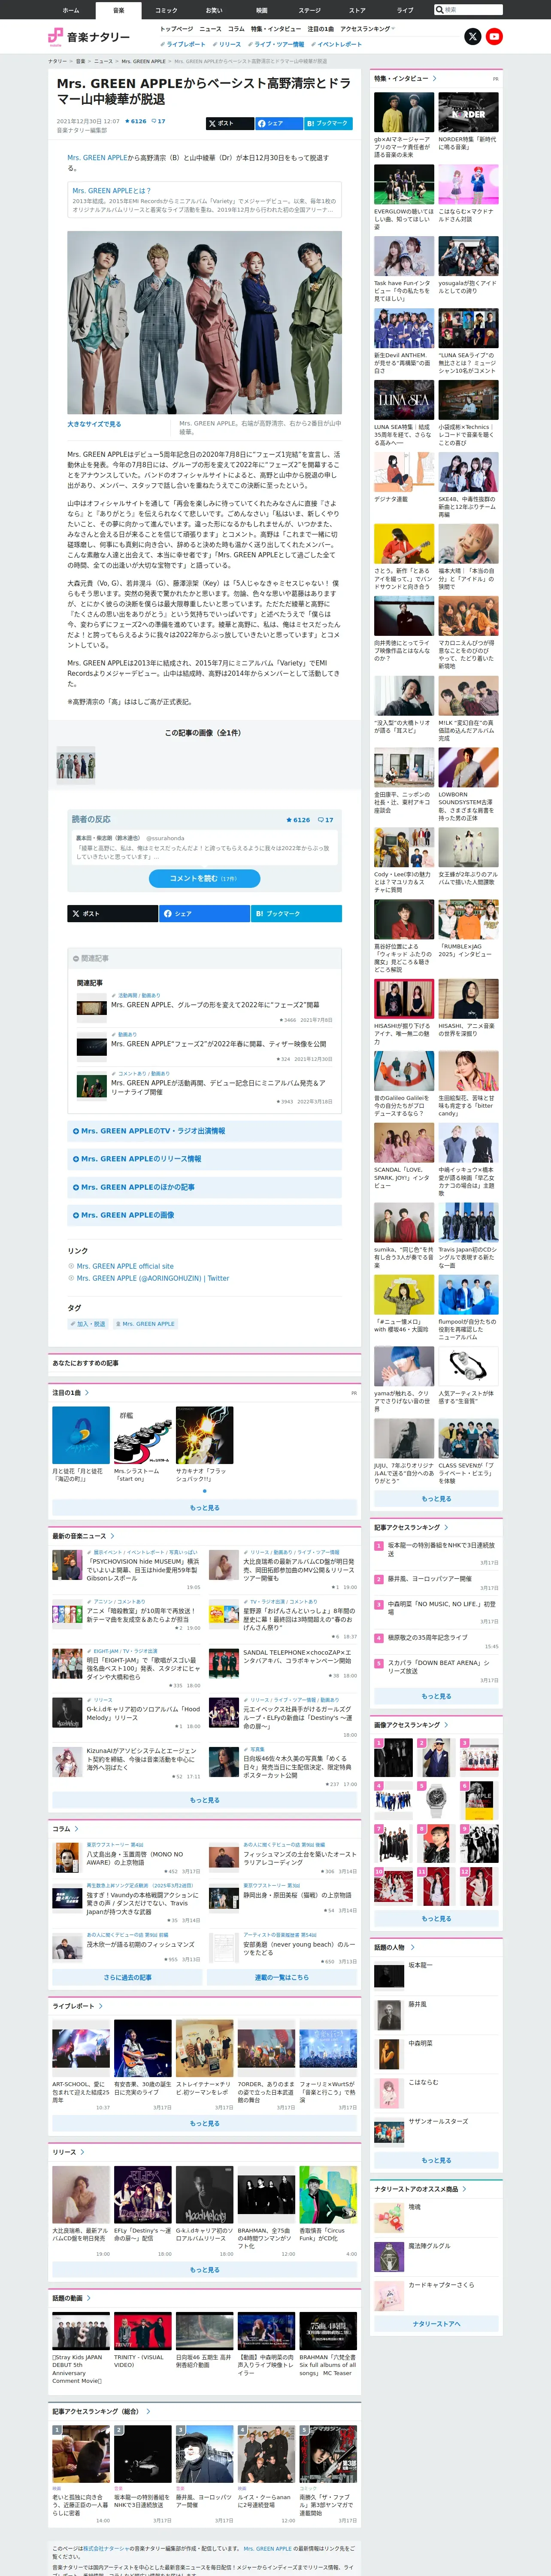This screenshot has width=551, height=2576.
Task: Open the YouTube round icon in the header
Action: [x=494, y=36]
